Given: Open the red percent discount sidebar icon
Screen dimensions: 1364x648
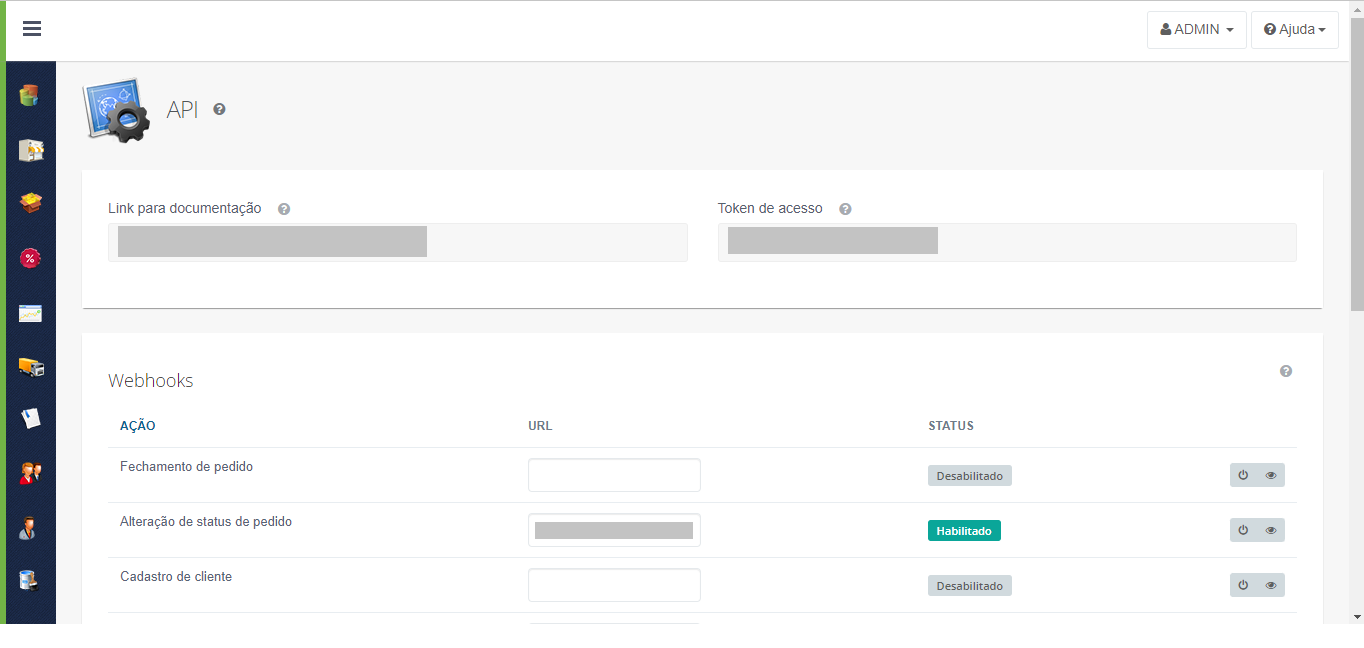Looking at the screenshot, I should click(x=31, y=258).
